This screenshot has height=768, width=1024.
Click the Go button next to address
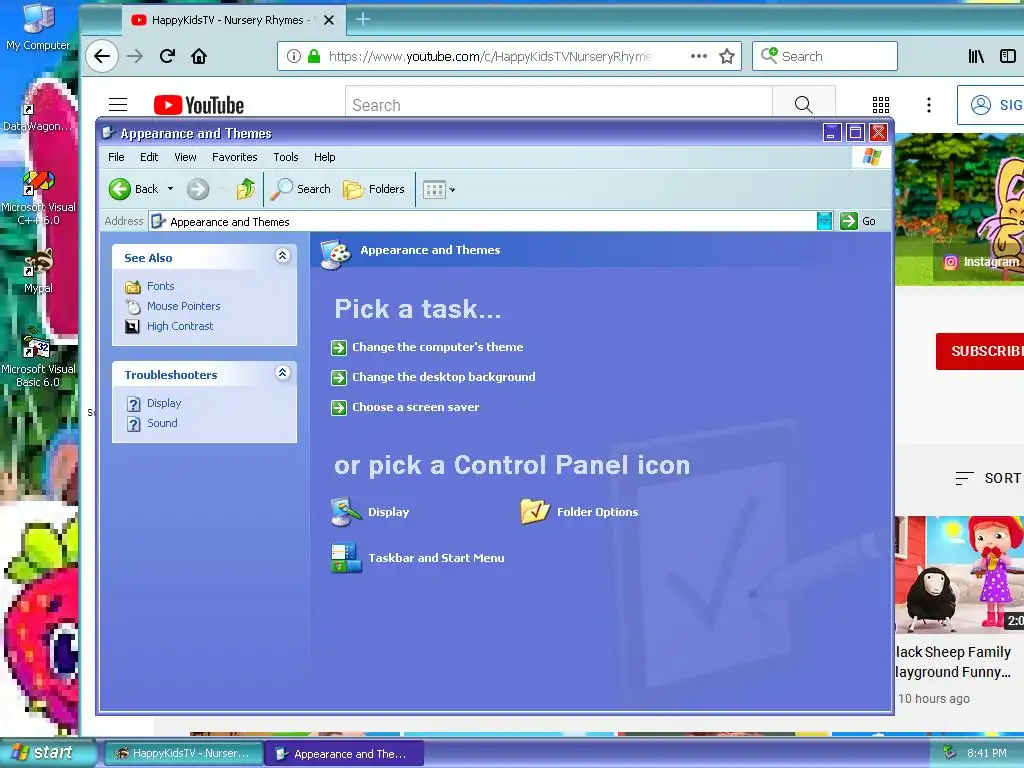click(x=858, y=221)
